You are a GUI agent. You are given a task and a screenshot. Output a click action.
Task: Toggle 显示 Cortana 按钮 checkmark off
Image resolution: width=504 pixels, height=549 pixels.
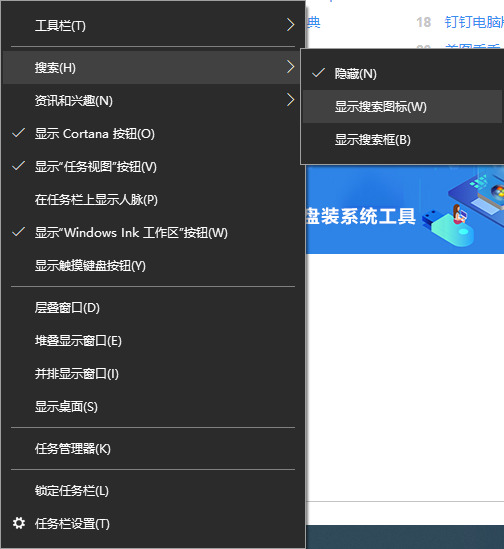19,133
